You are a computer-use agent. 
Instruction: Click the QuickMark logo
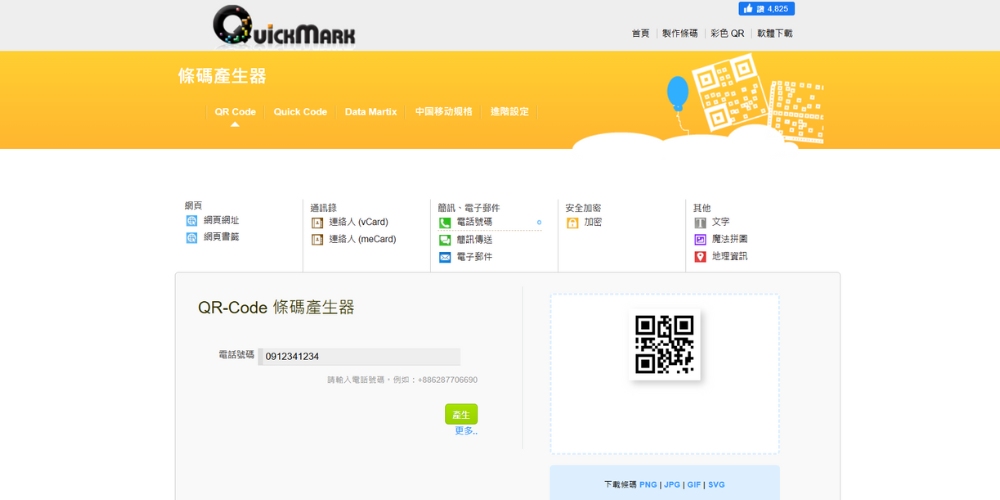pyautogui.click(x=284, y=26)
